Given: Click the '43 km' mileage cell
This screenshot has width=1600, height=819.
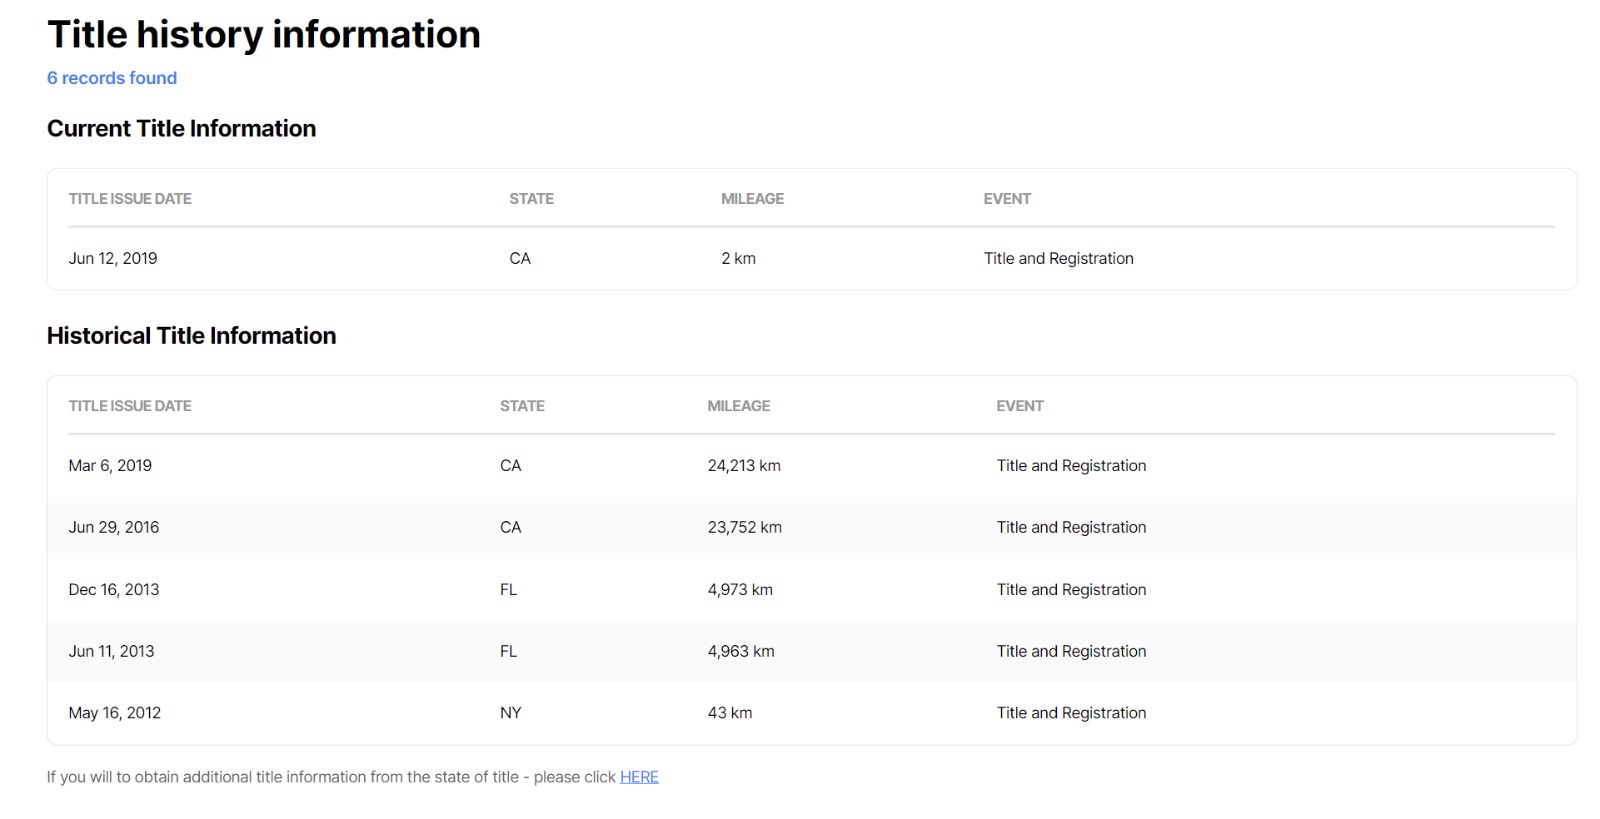Looking at the screenshot, I should click(x=730, y=713).
